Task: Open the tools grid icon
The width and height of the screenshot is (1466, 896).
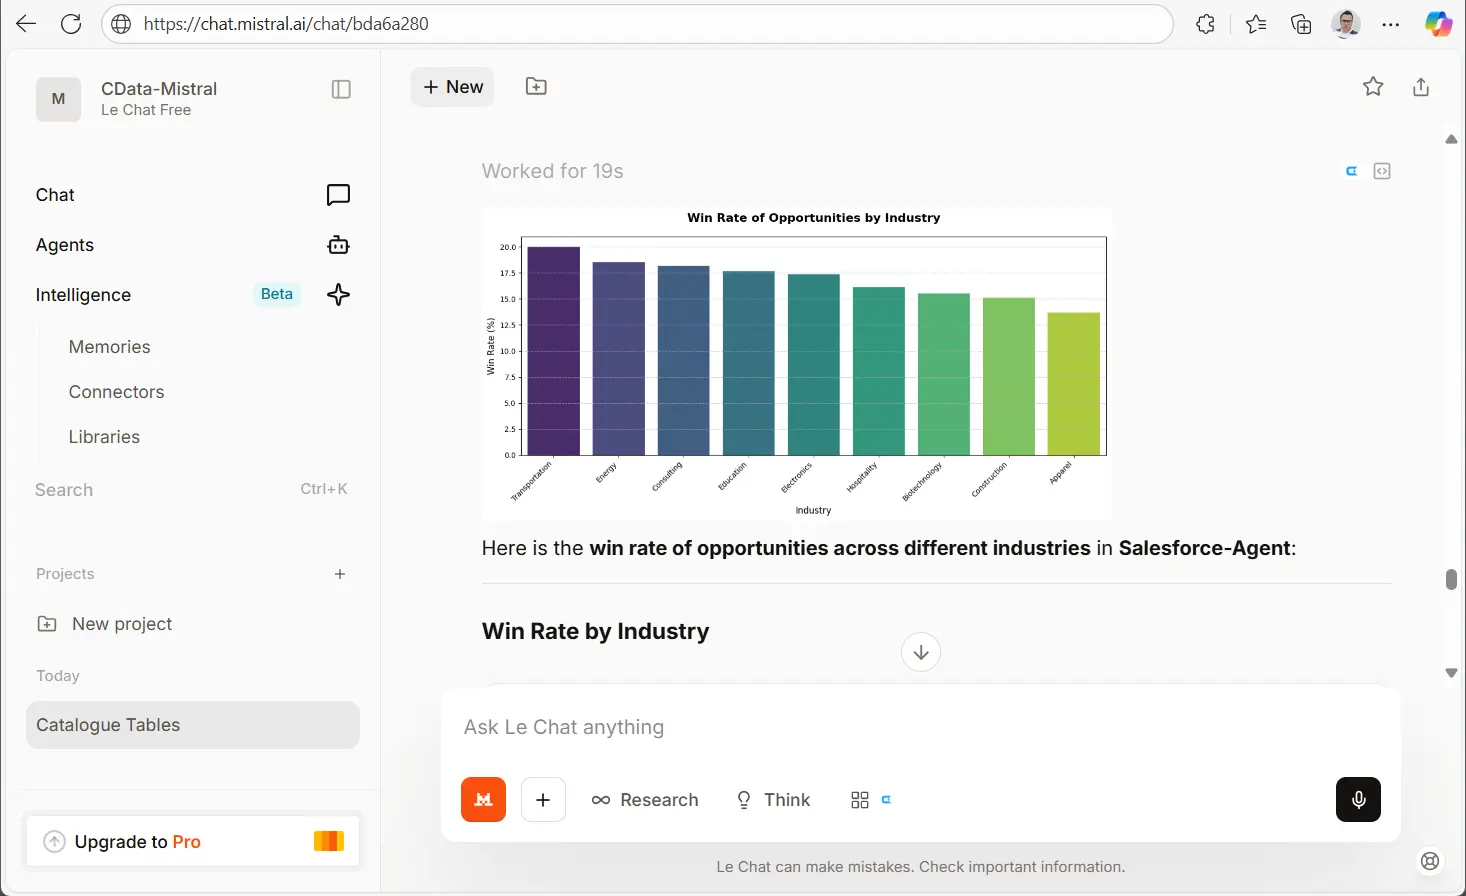Action: (860, 800)
